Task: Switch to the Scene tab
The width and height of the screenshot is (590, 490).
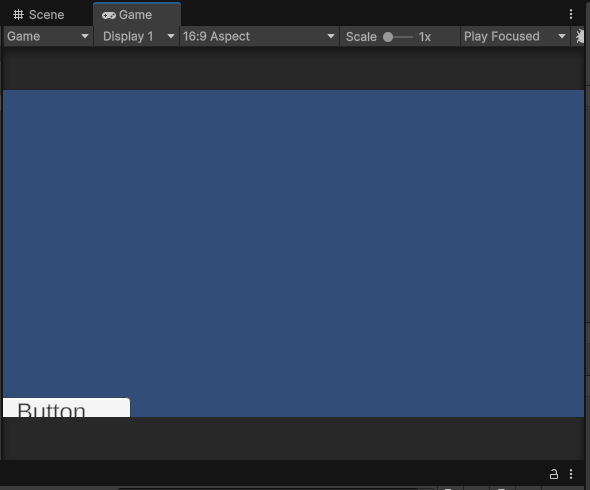Action: pyautogui.click(x=39, y=15)
